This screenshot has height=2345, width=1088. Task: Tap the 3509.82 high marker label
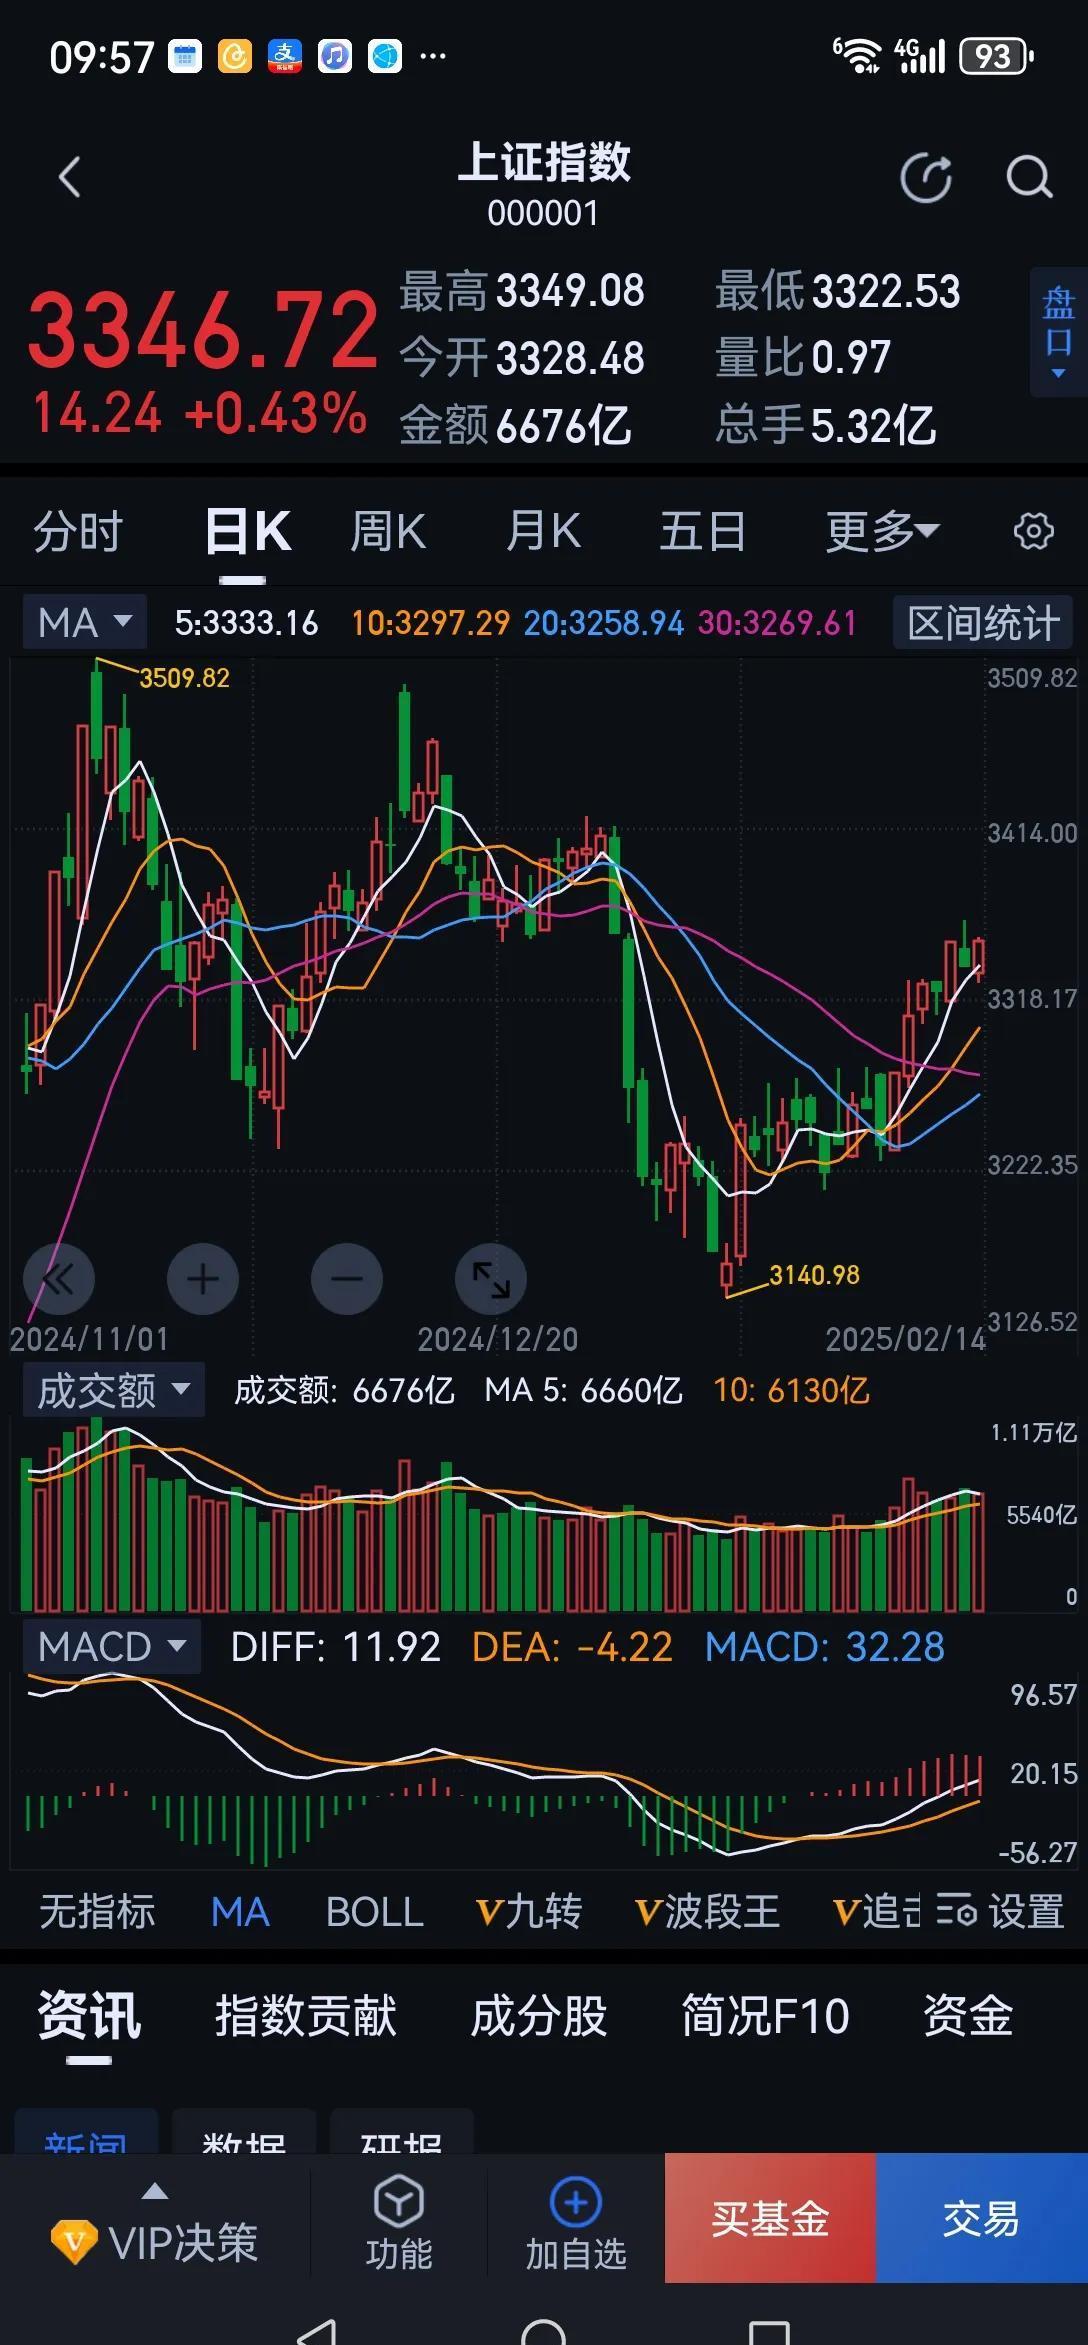click(x=184, y=678)
